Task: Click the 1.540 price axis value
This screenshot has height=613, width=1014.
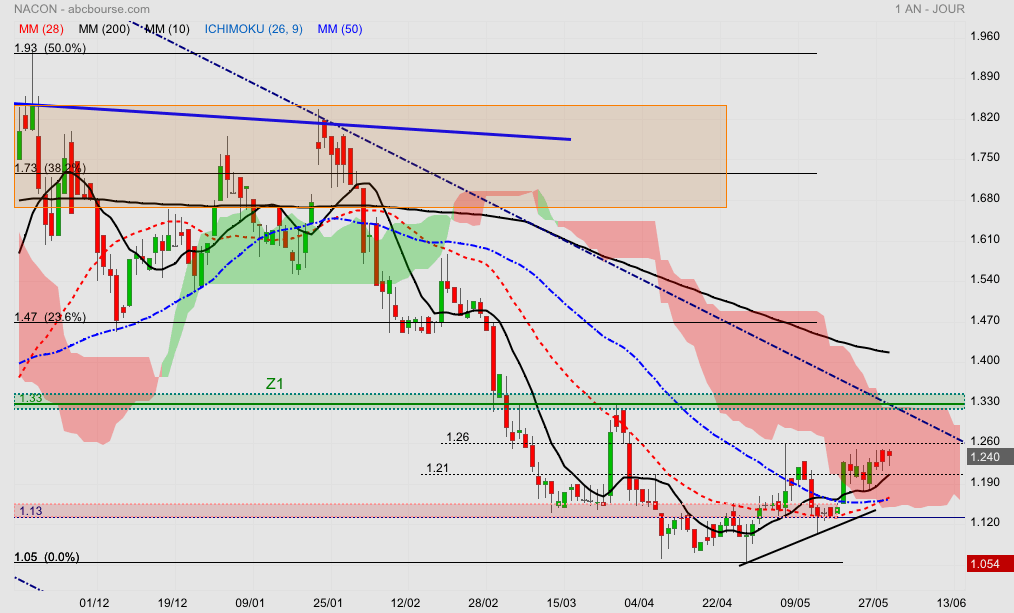Action: click(985, 279)
